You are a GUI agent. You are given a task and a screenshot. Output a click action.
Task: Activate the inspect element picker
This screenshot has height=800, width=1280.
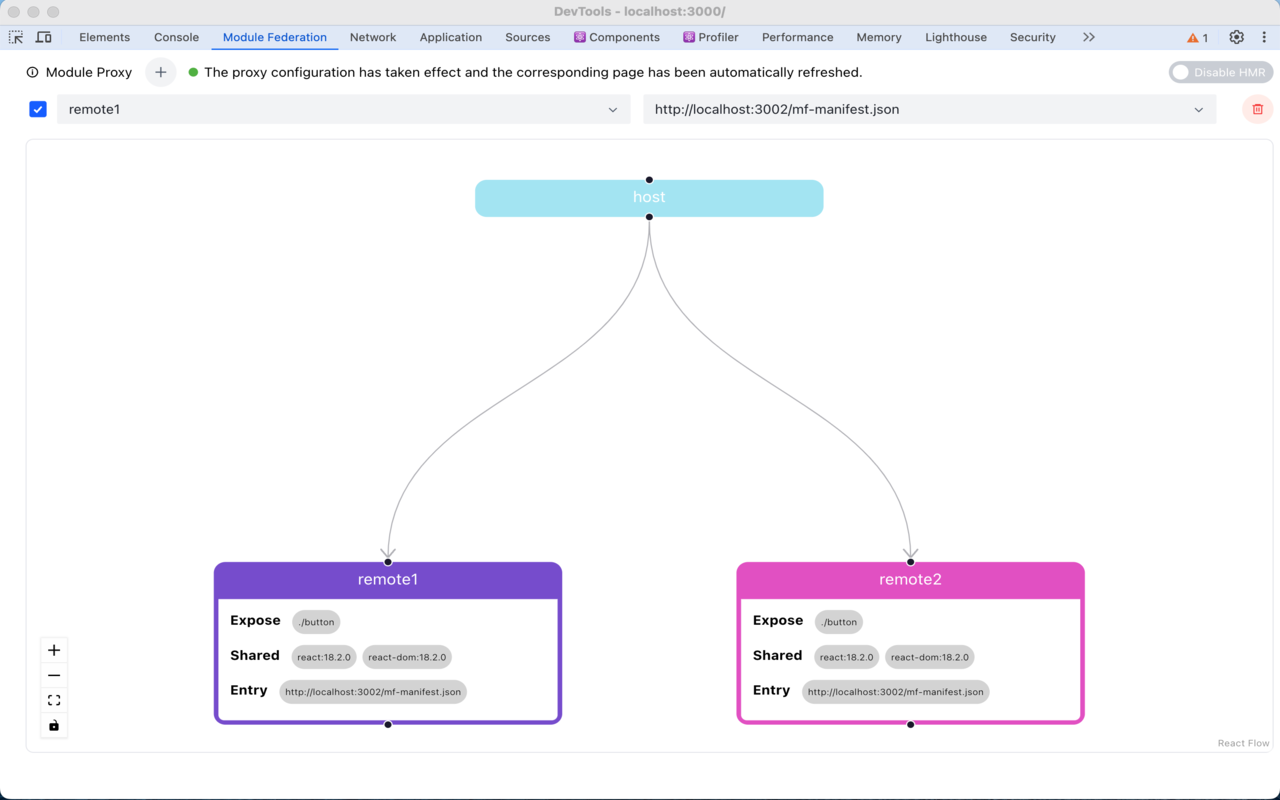[16, 37]
